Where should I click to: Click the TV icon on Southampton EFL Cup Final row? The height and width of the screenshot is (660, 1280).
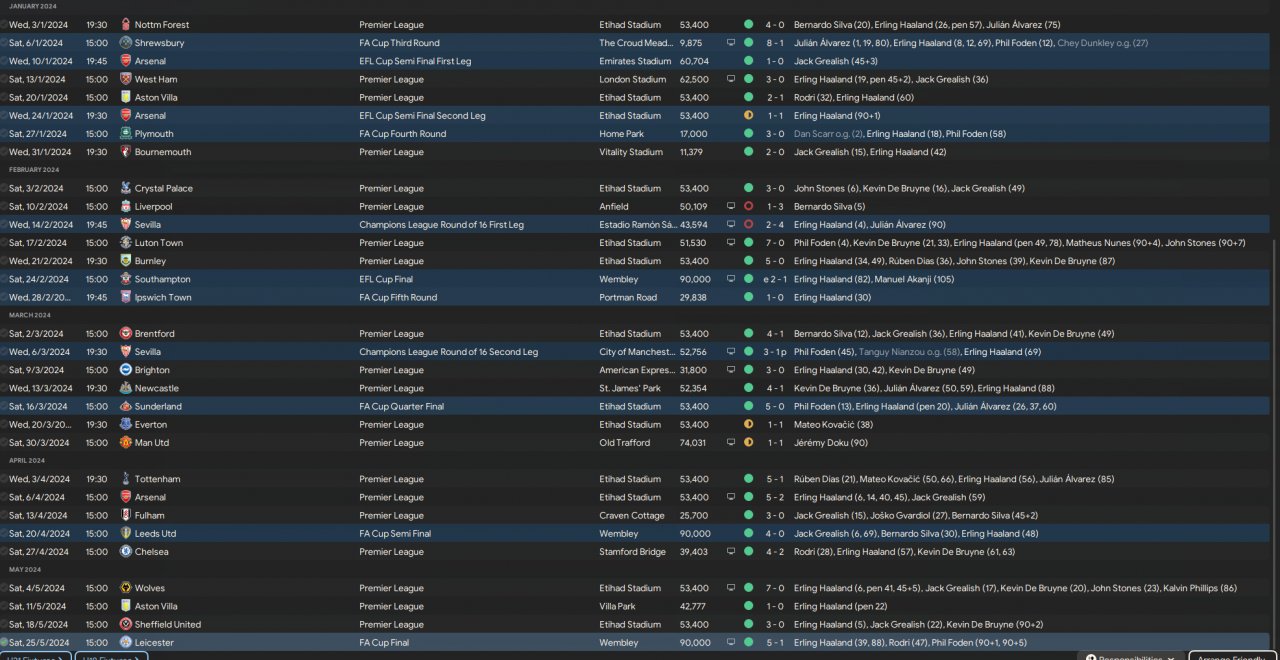(x=730, y=279)
